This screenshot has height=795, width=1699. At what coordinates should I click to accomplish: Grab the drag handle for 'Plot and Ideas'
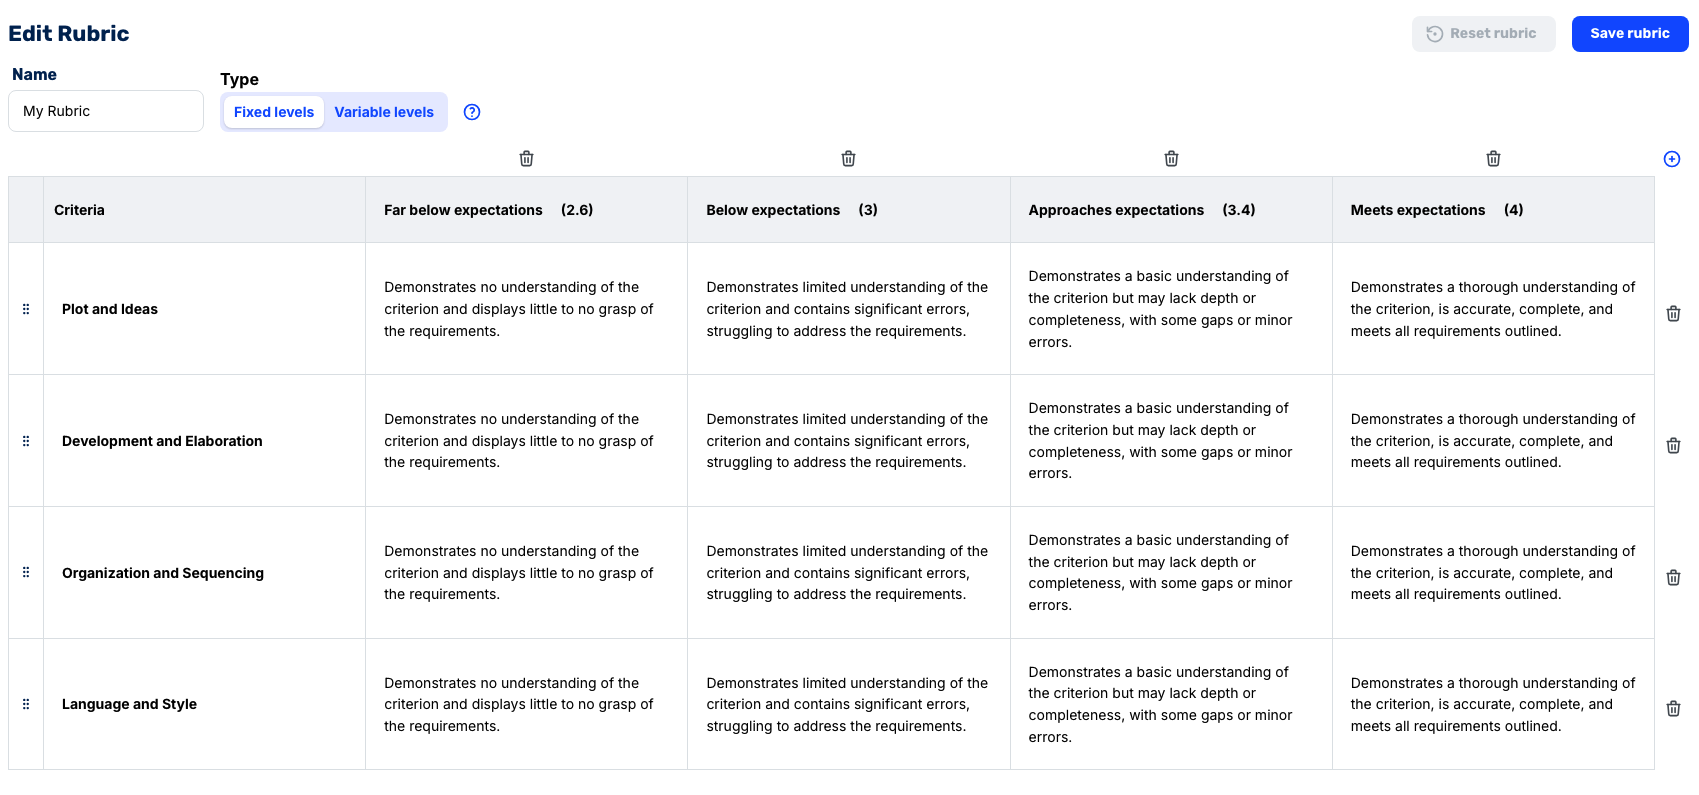coord(26,309)
